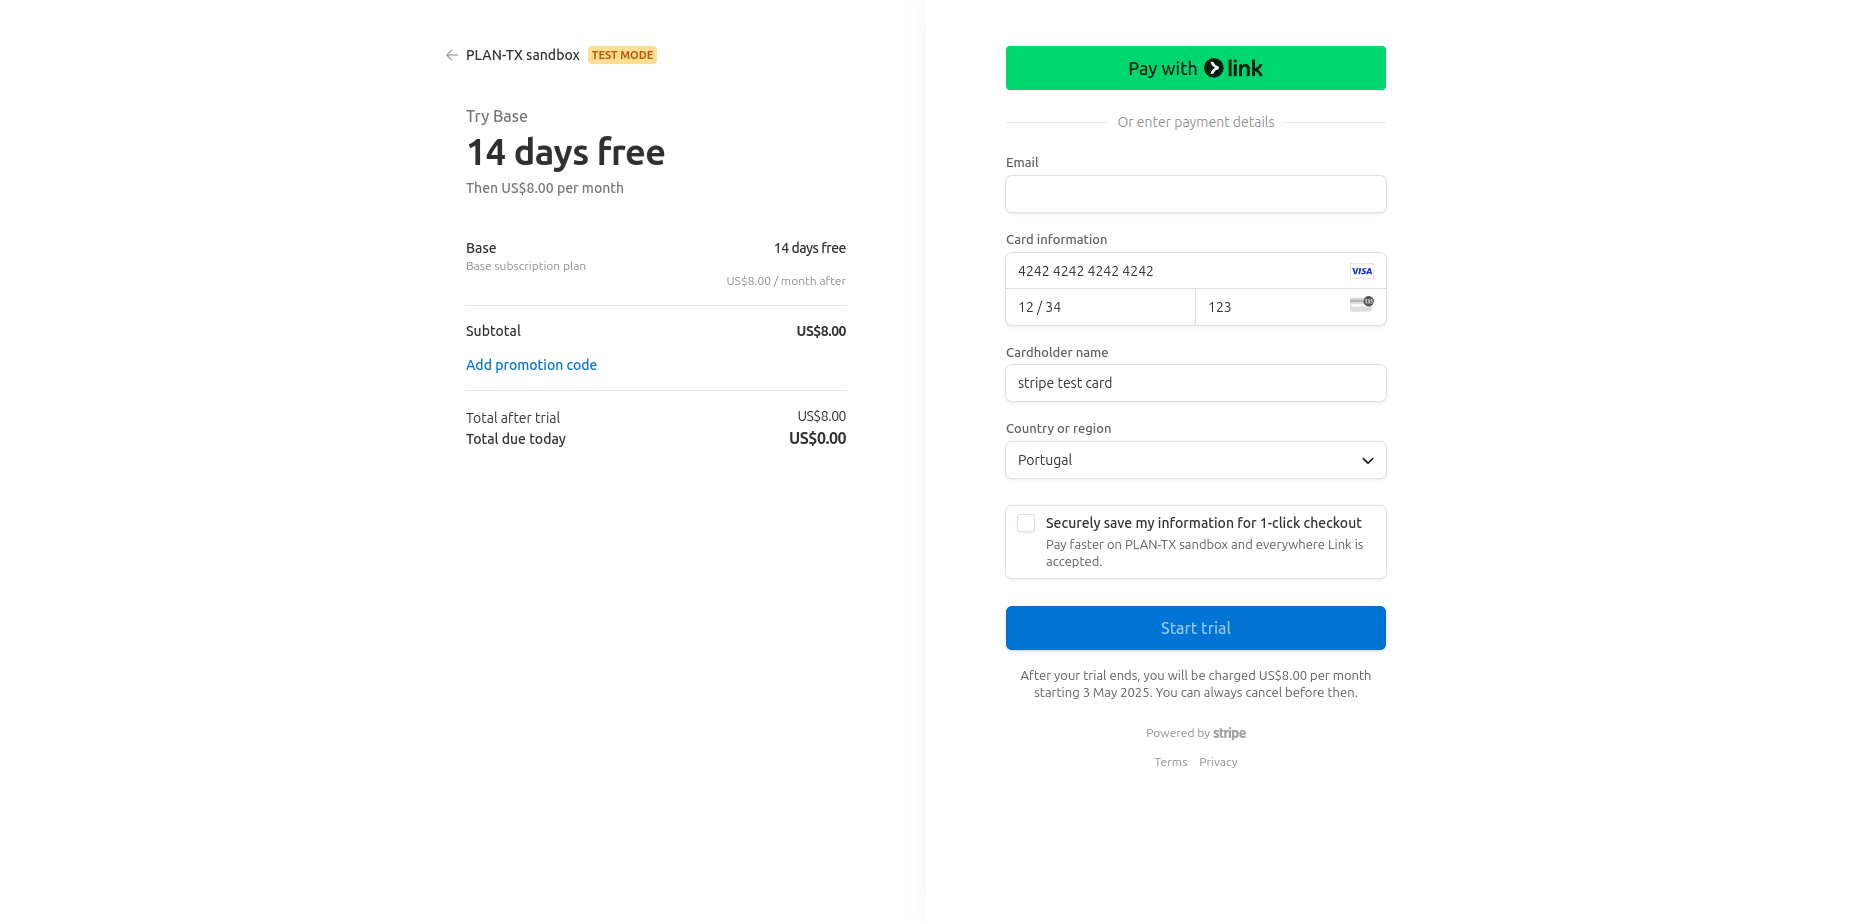
Task: Click the Start trial button
Action: [x=1196, y=628]
